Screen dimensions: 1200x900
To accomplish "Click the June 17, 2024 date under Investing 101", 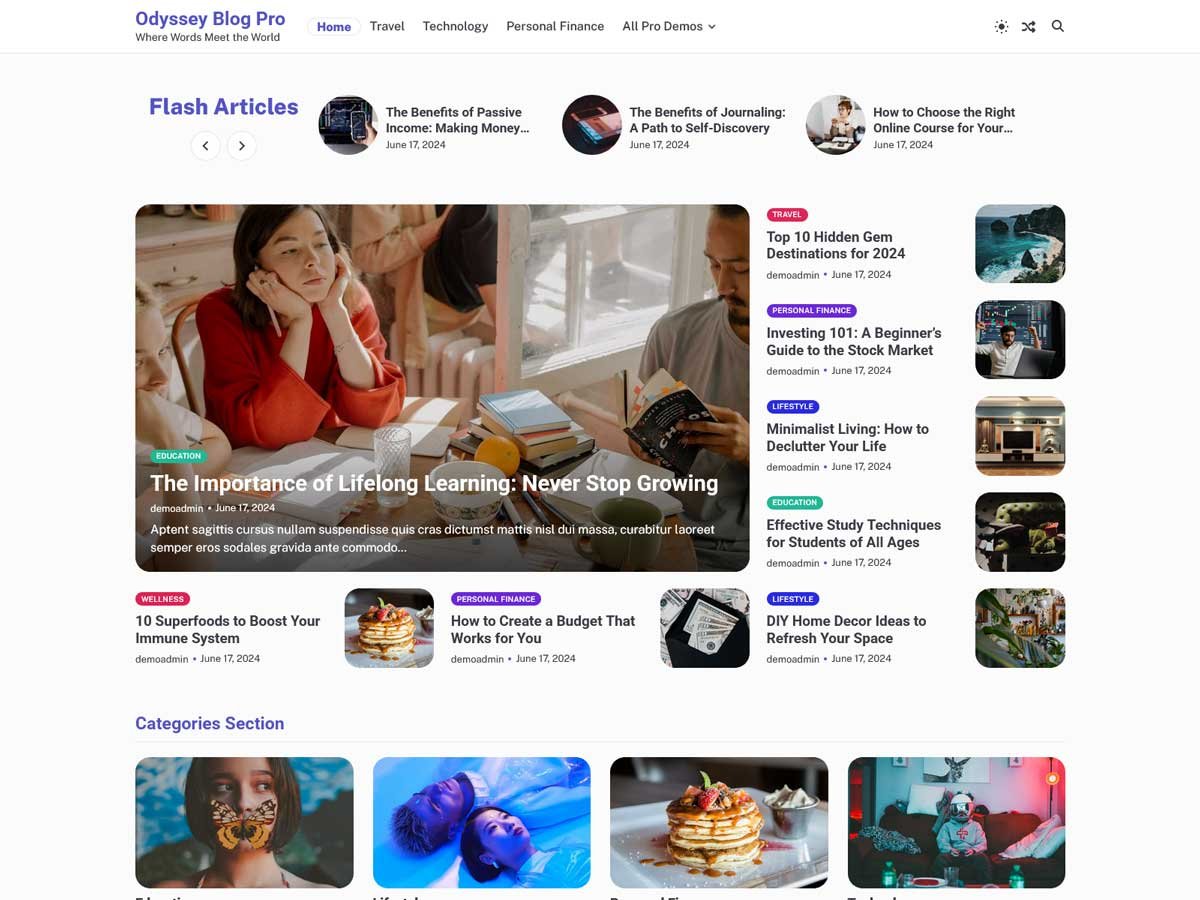I will [x=861, y=371].
